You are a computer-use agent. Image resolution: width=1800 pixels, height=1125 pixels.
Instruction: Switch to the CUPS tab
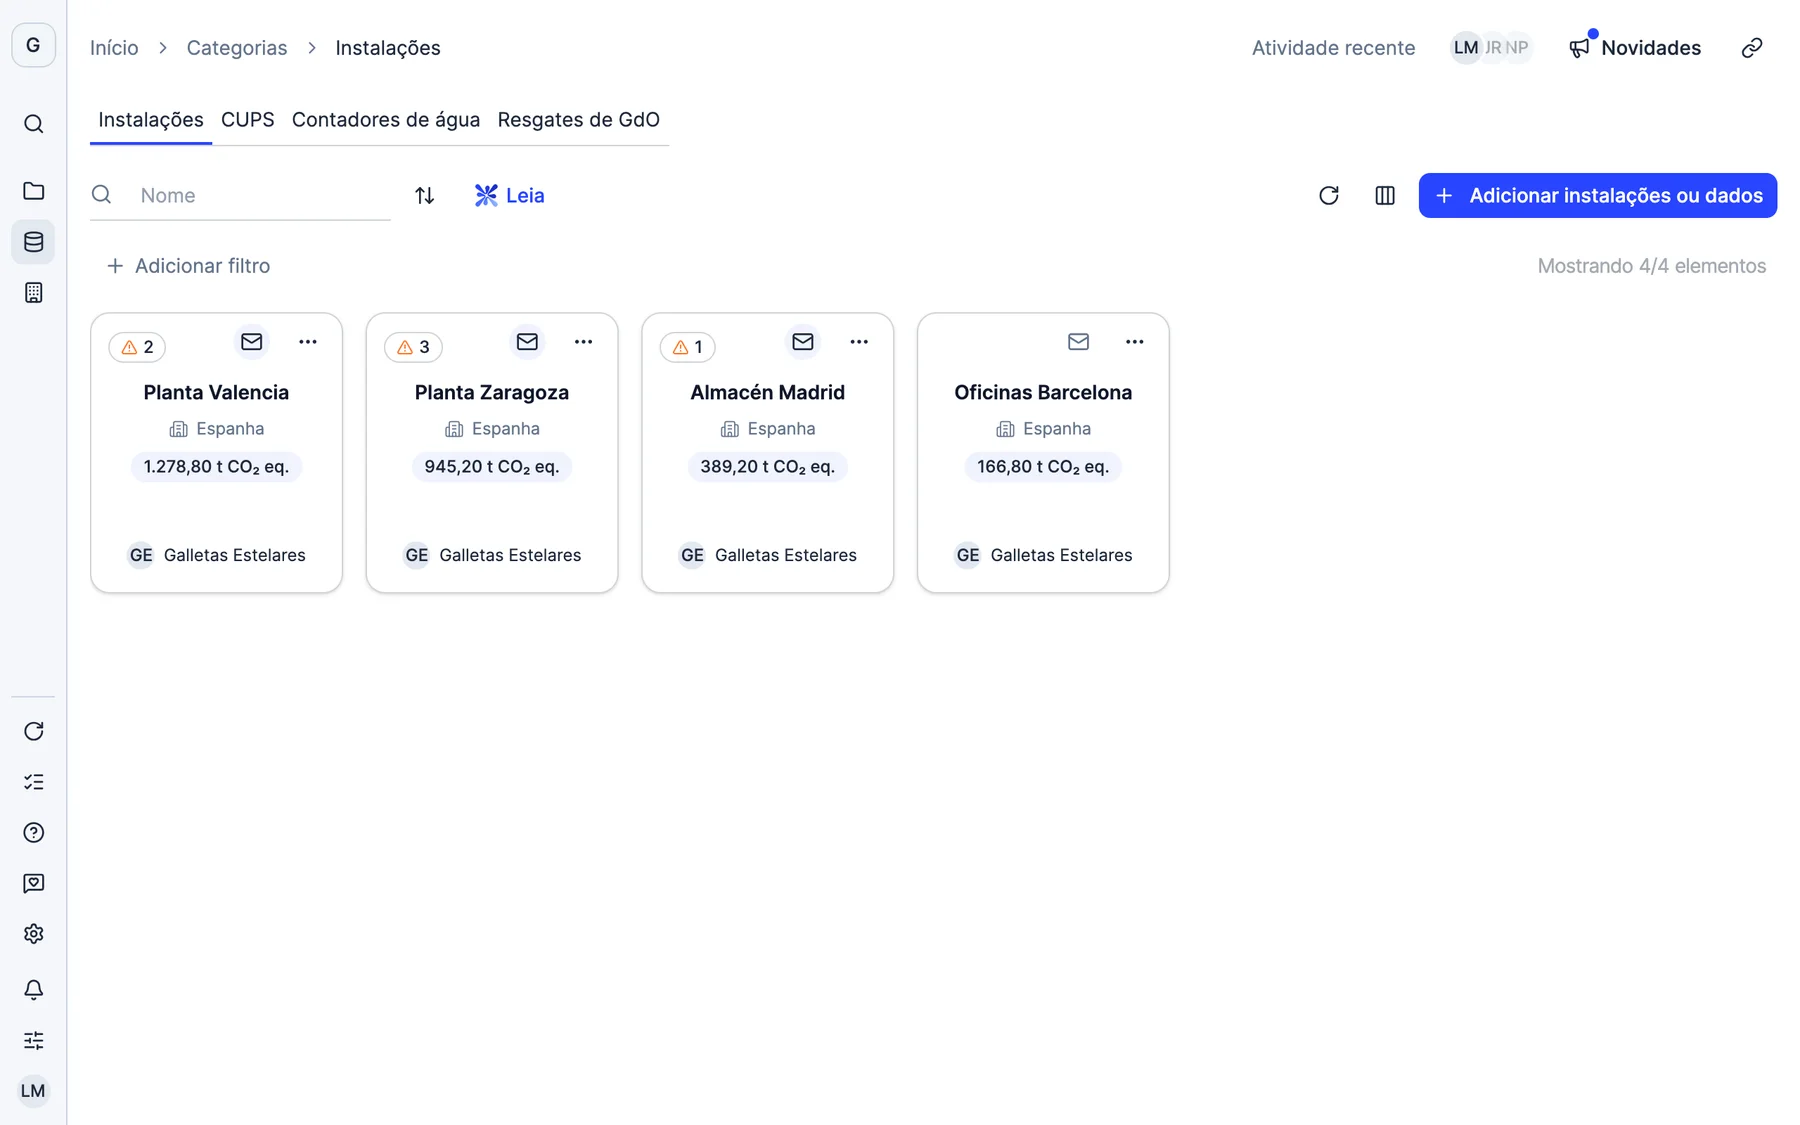tap(247, 120)
